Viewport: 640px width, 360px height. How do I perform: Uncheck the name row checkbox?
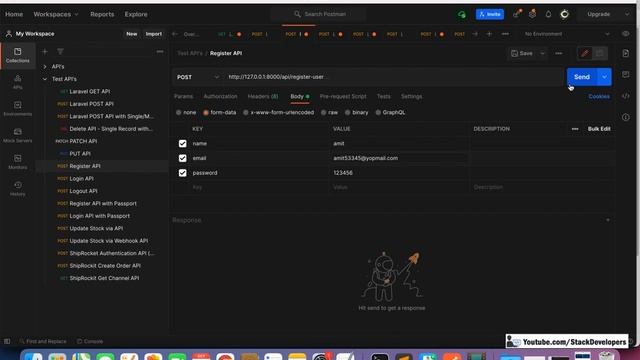(182, 144)
